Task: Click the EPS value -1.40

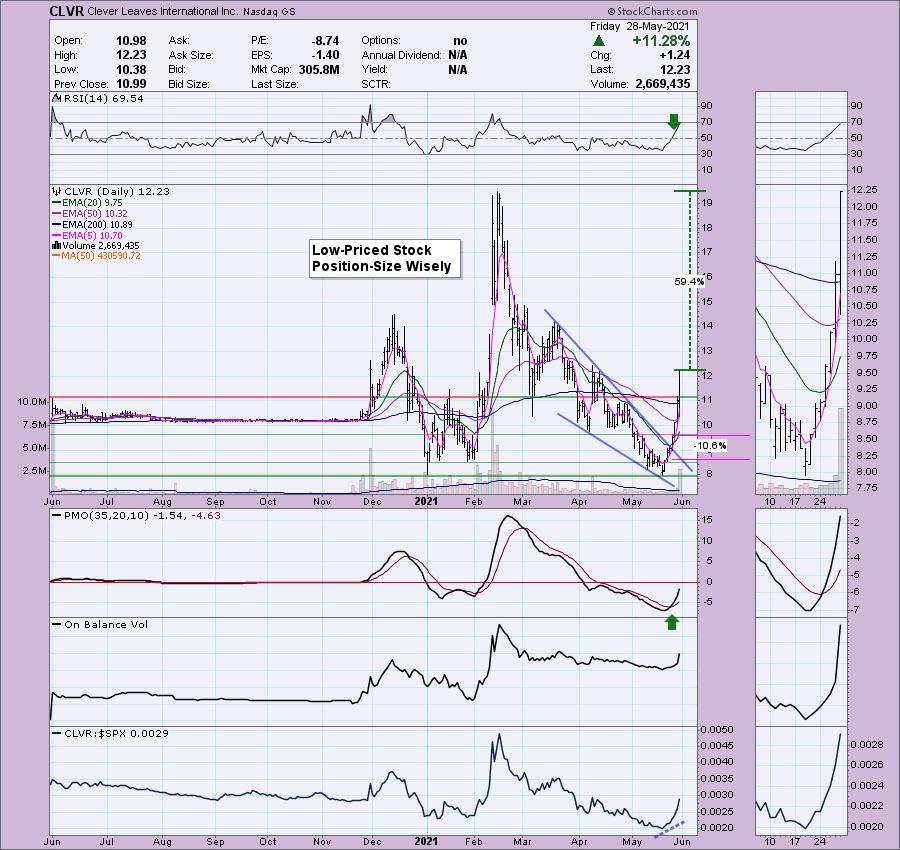Action: 325,55
